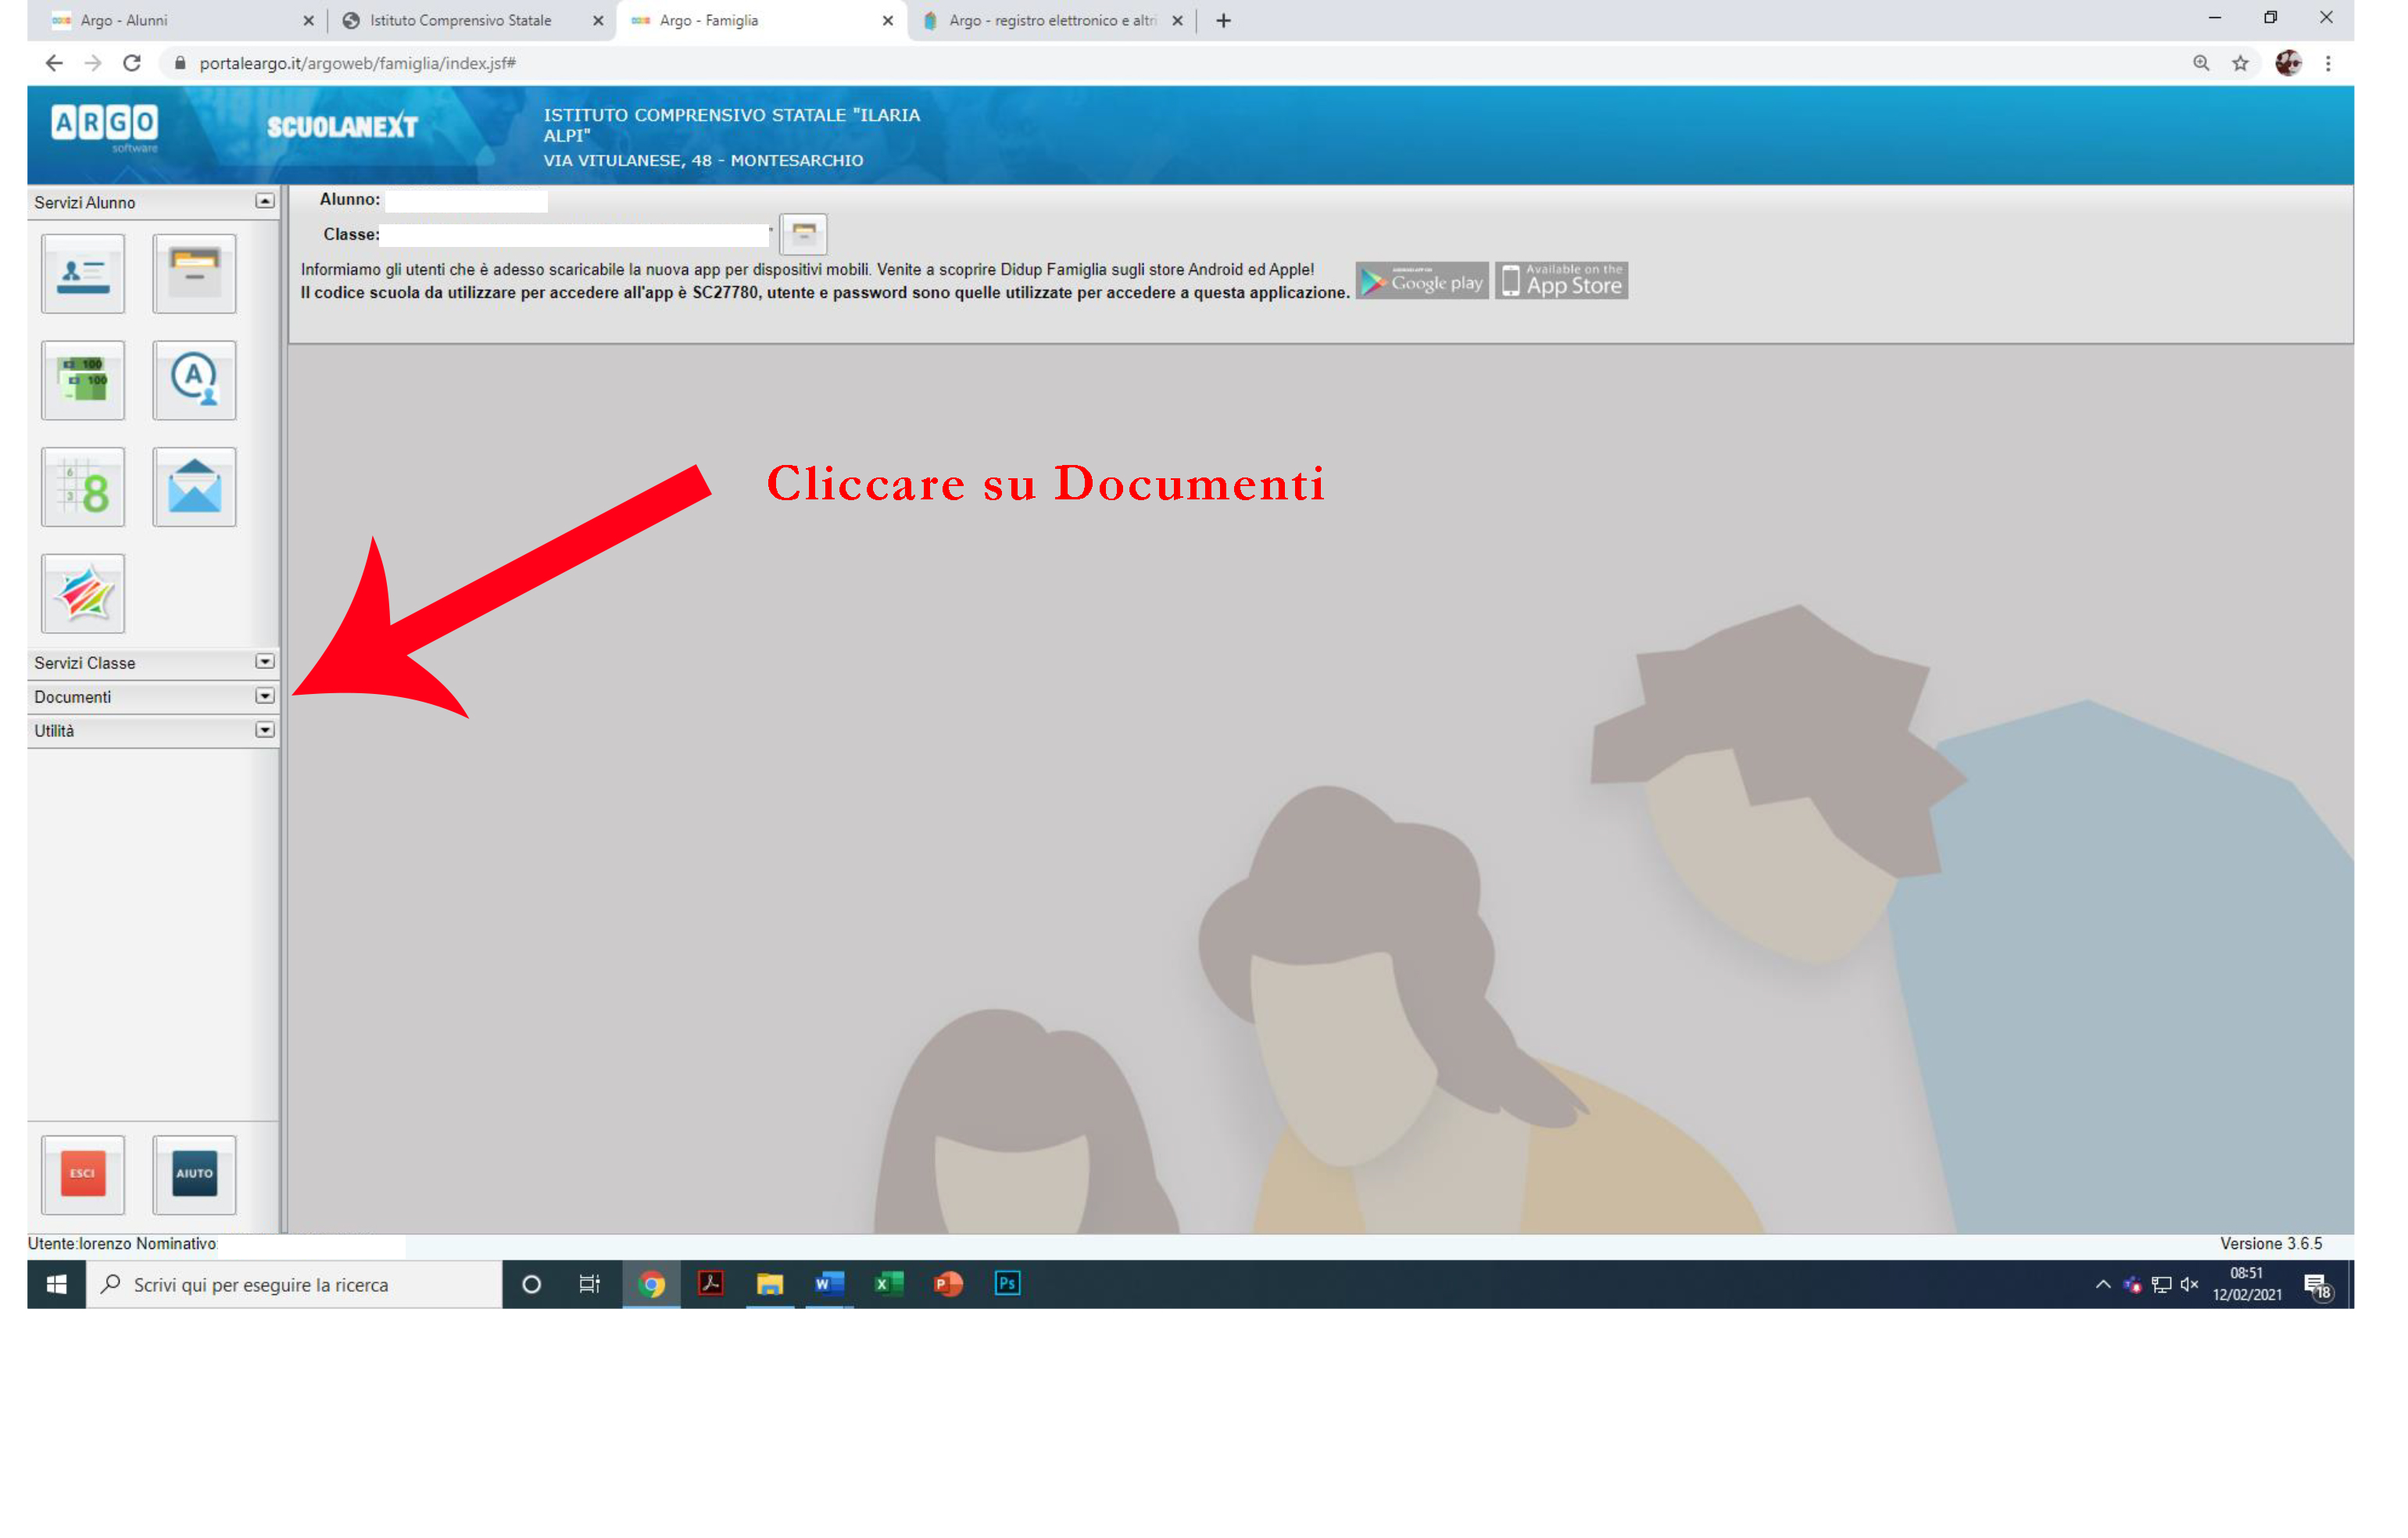The width and height of the screenshot is (2408, 1538).
Task: Open the sidebar curriculum drawer icon
Action: click(x=194, y=274)
